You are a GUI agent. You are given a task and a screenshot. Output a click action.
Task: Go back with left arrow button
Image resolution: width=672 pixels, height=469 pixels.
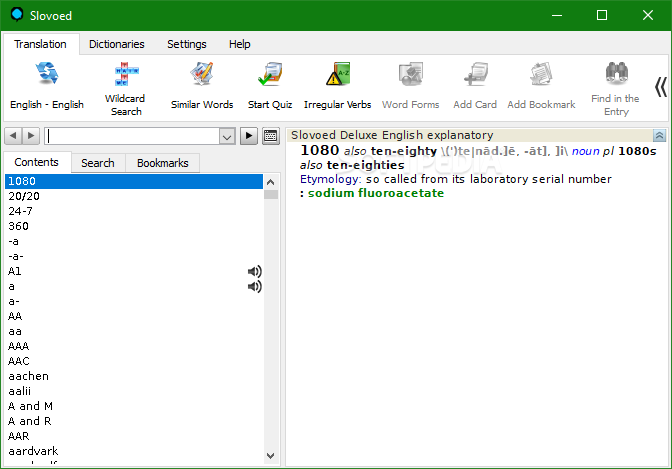tap(13, 136)
